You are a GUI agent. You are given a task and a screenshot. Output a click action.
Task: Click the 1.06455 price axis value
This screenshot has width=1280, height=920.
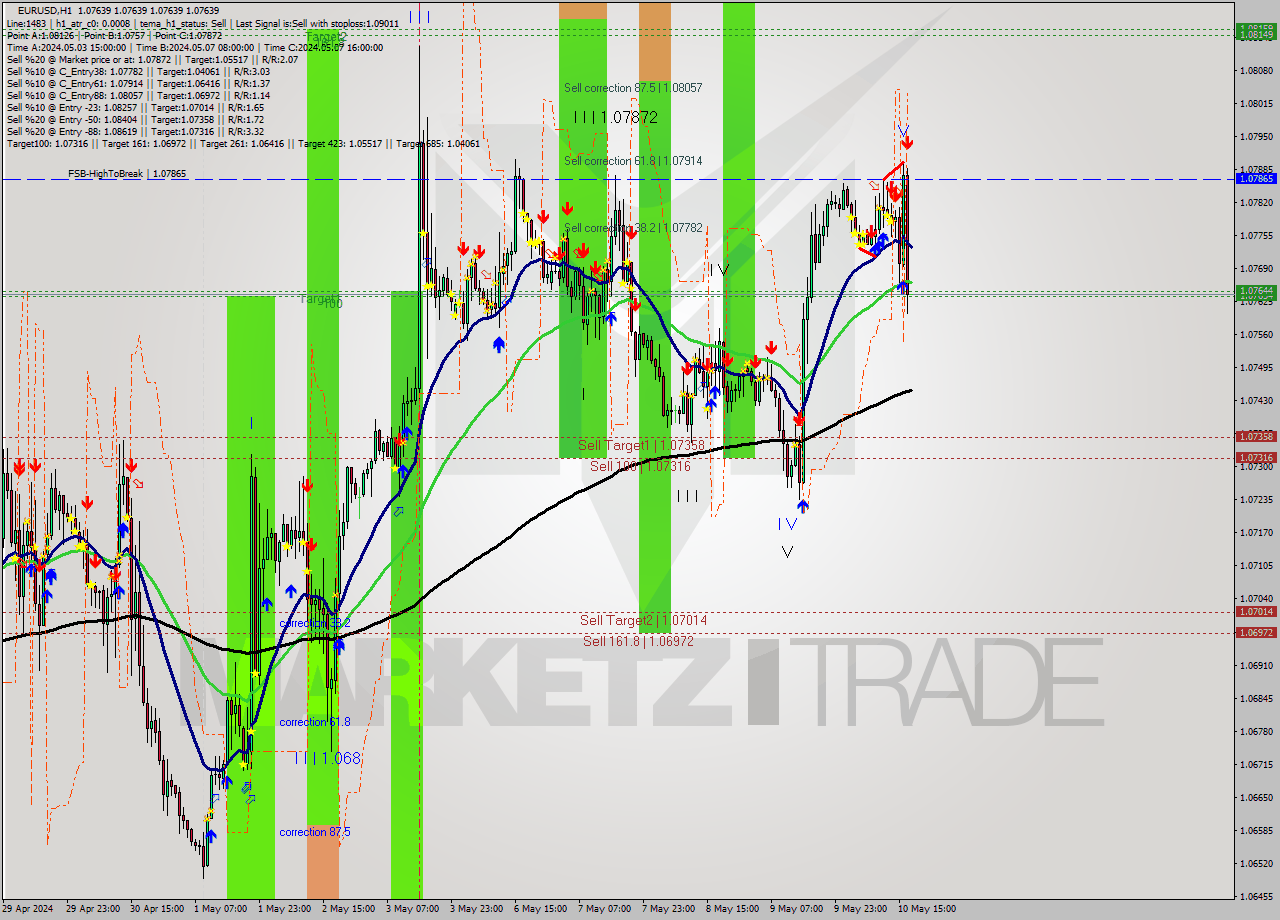(1256, 896)
